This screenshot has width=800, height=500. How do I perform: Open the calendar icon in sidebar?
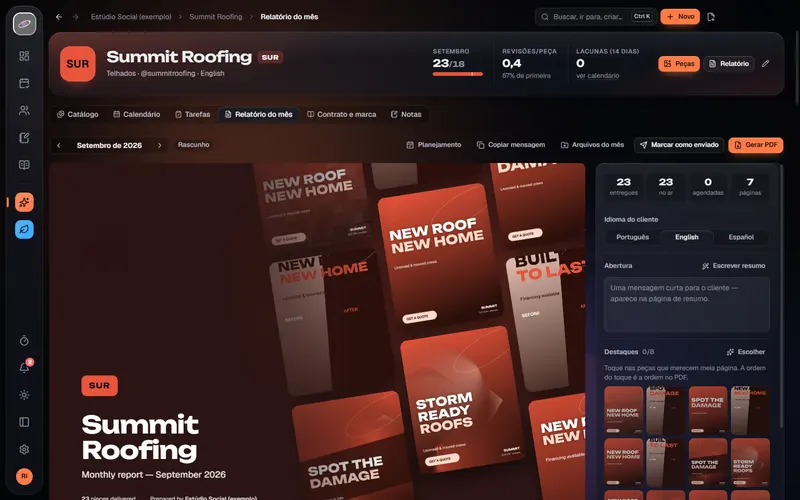pos(24,83)
